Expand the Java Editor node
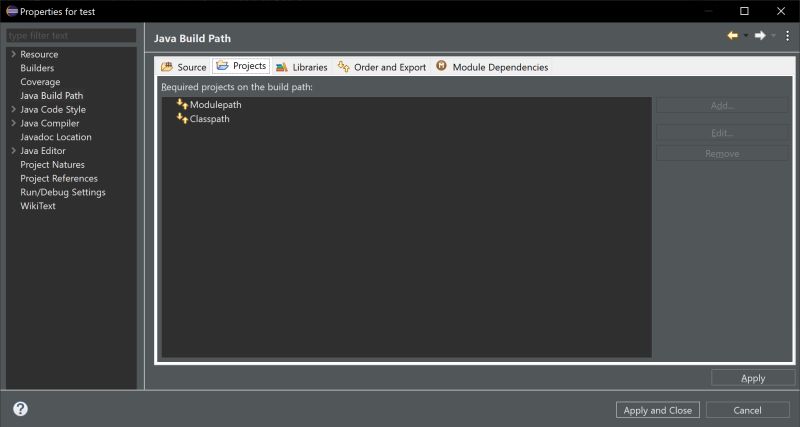 (x=13, y=150)
